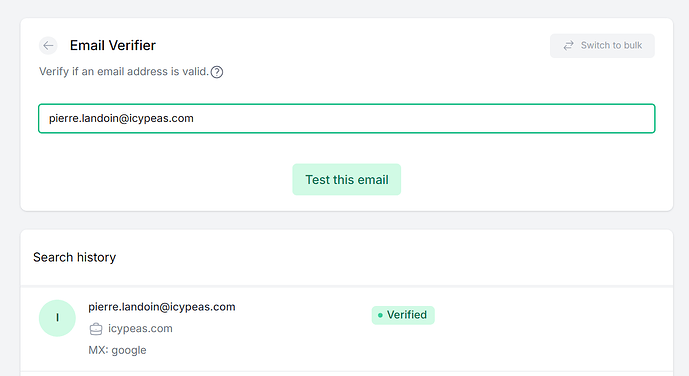
Task: Click the Email Verifier title
Action: tap(113, 45)
